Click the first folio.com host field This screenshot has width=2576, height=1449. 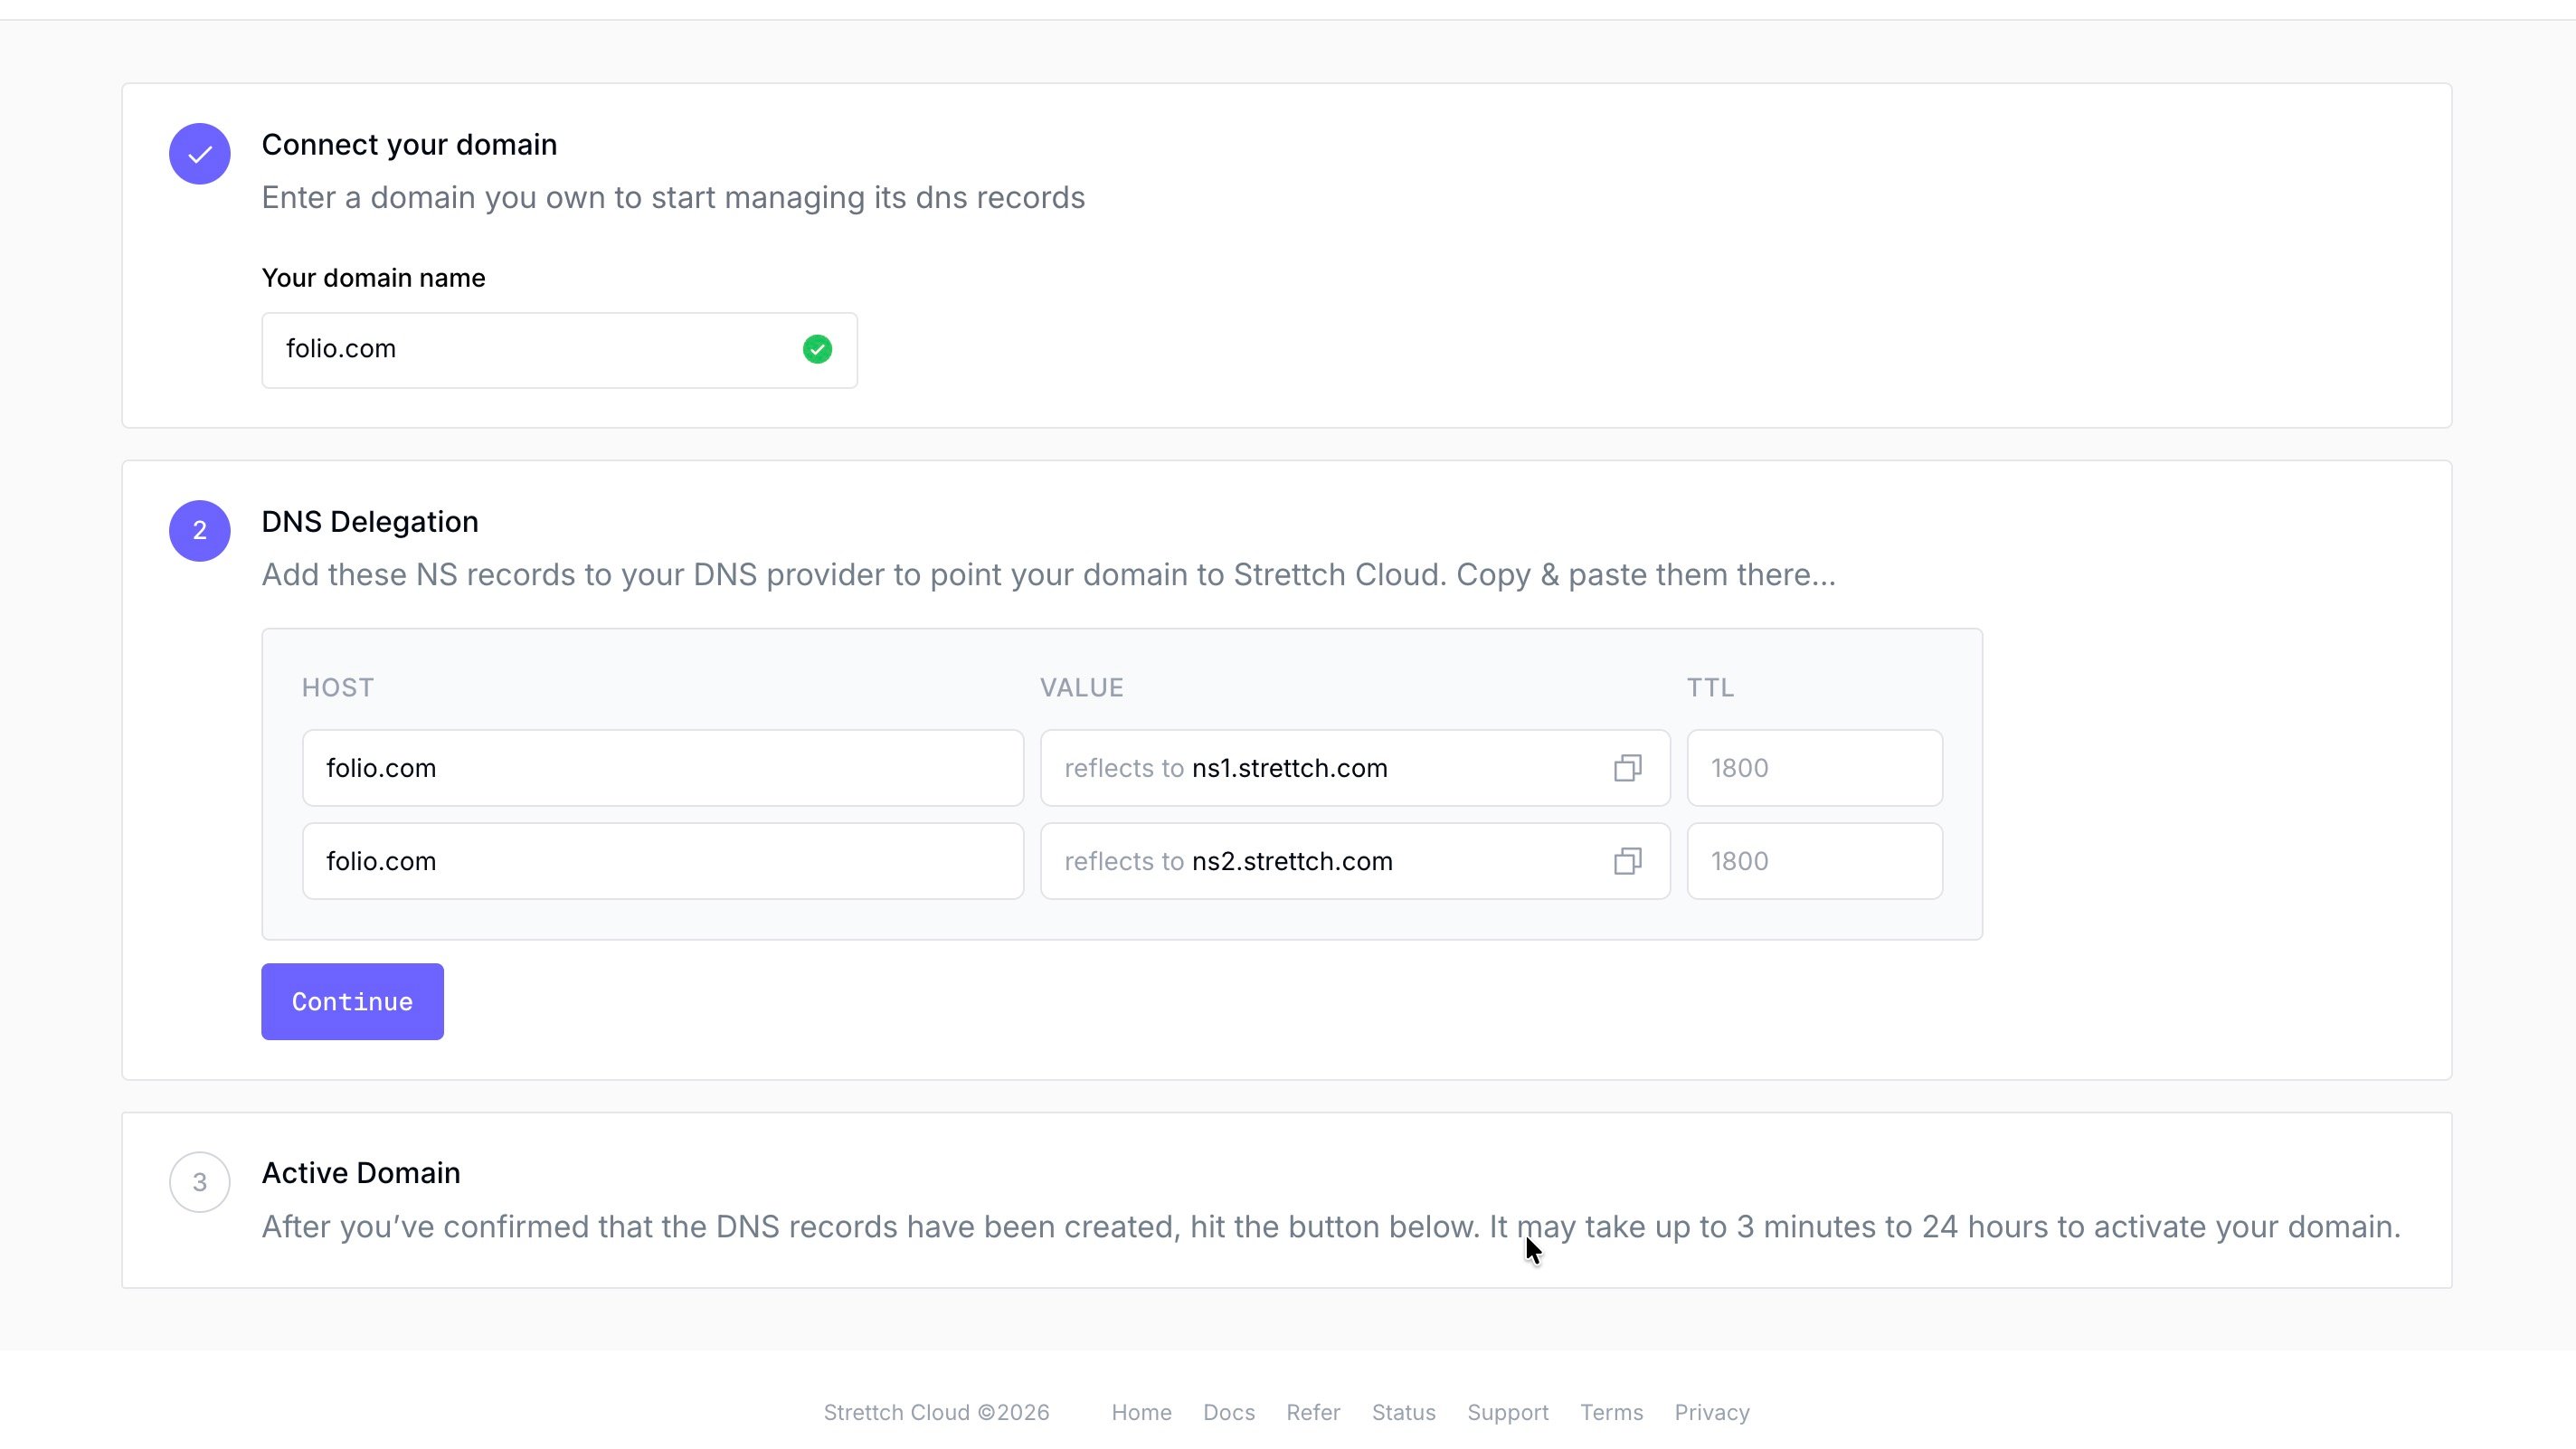point(663,768)
